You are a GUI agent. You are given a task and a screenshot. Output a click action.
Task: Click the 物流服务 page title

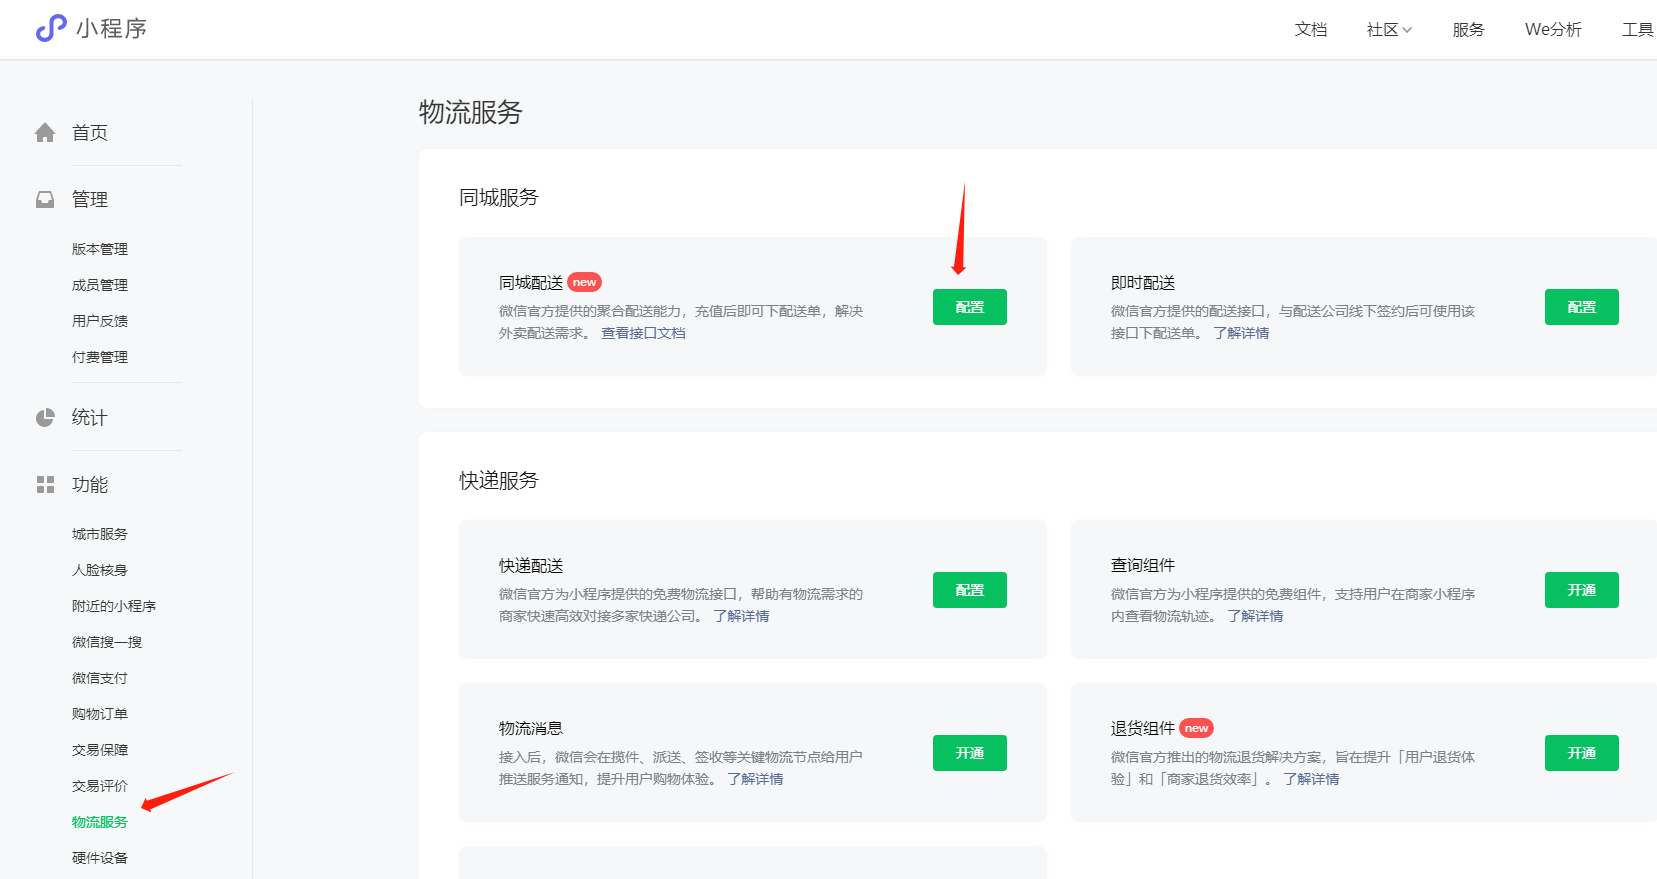(x=471, y=112)
